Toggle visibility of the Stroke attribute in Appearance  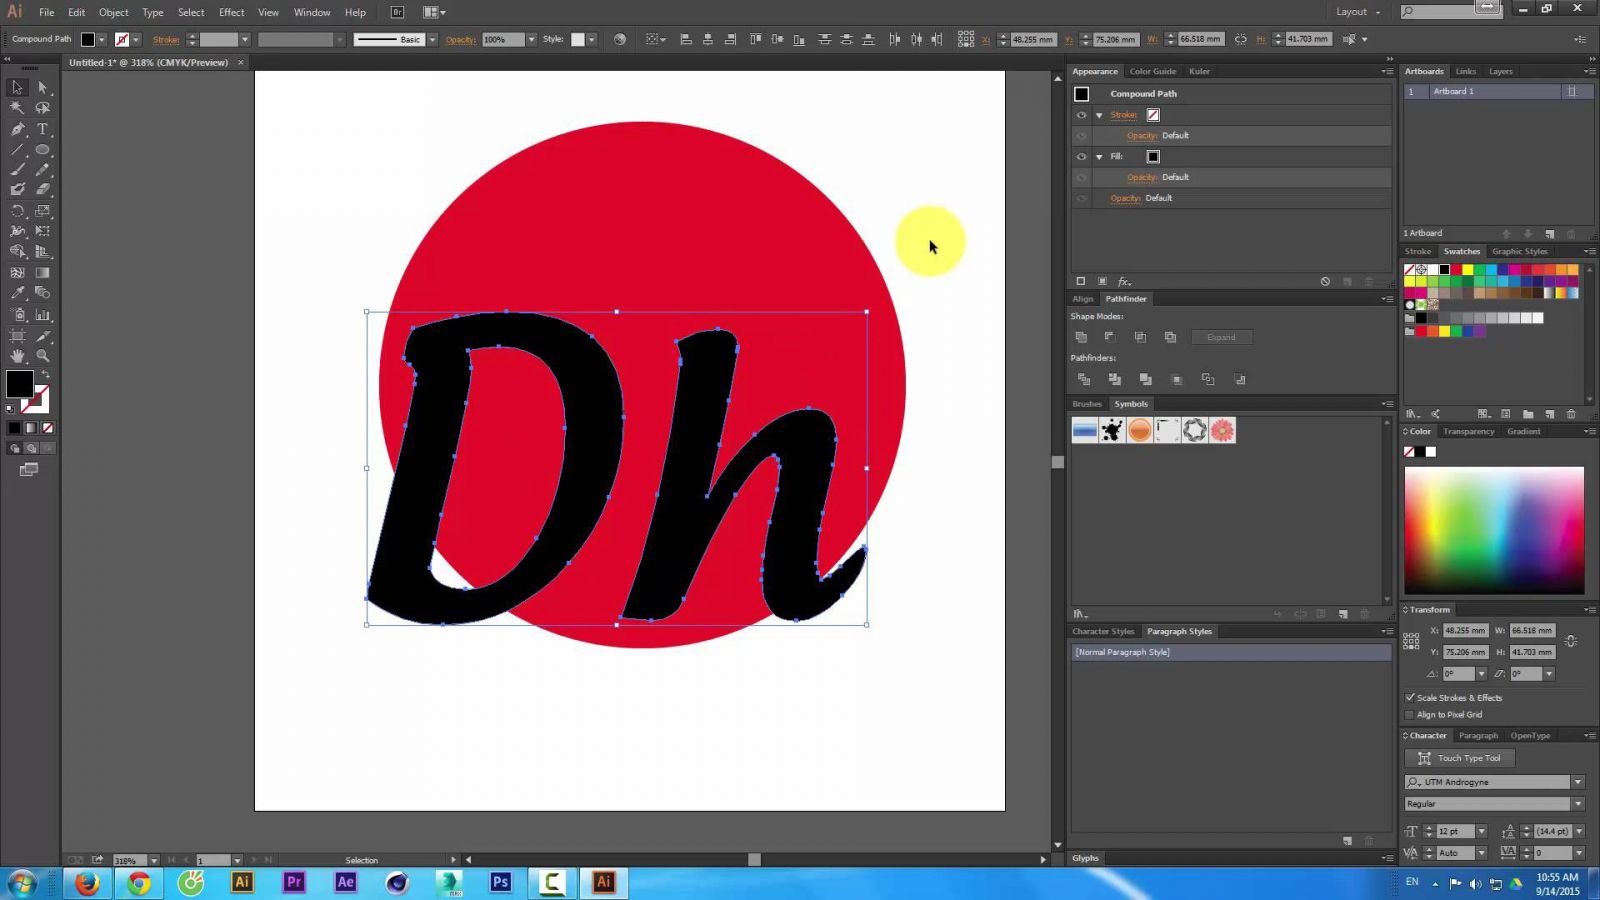coord(1081,115)
